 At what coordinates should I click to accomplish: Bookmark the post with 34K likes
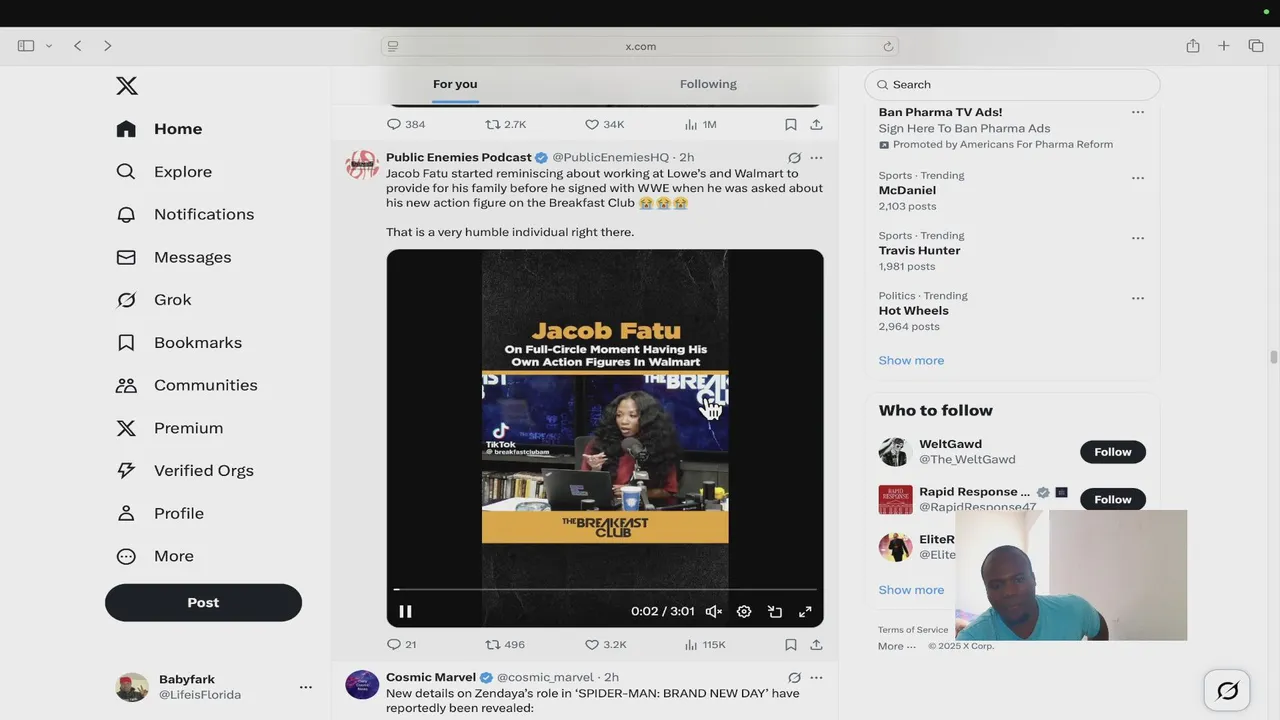tap(790, 125)
